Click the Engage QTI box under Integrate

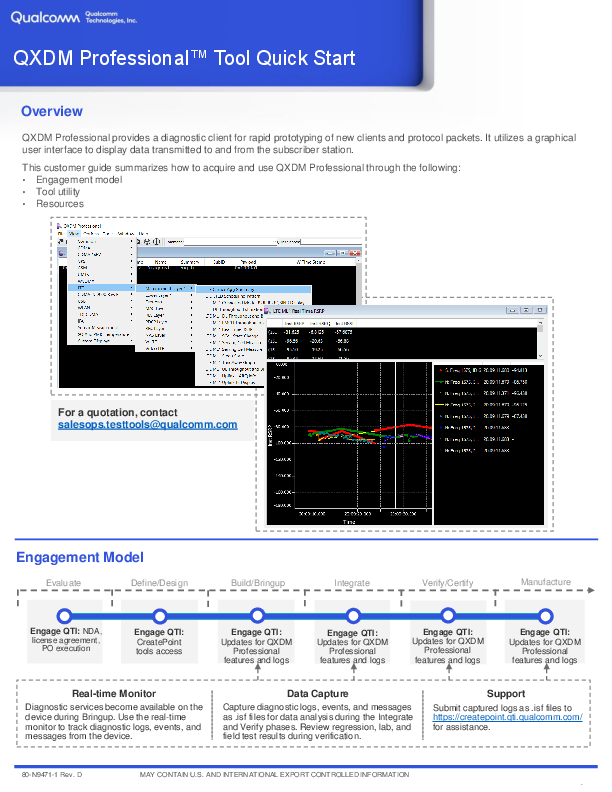tap(352, 631)
